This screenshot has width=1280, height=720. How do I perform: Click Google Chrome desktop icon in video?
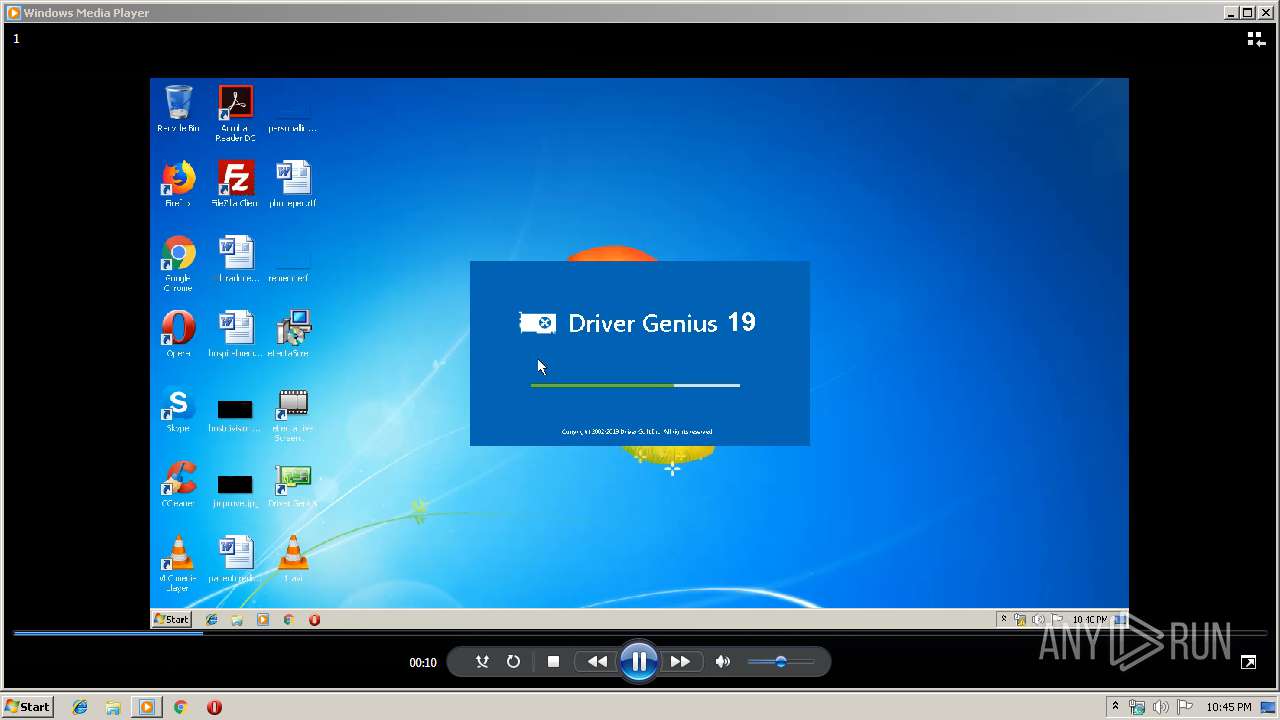coord(178,264)
